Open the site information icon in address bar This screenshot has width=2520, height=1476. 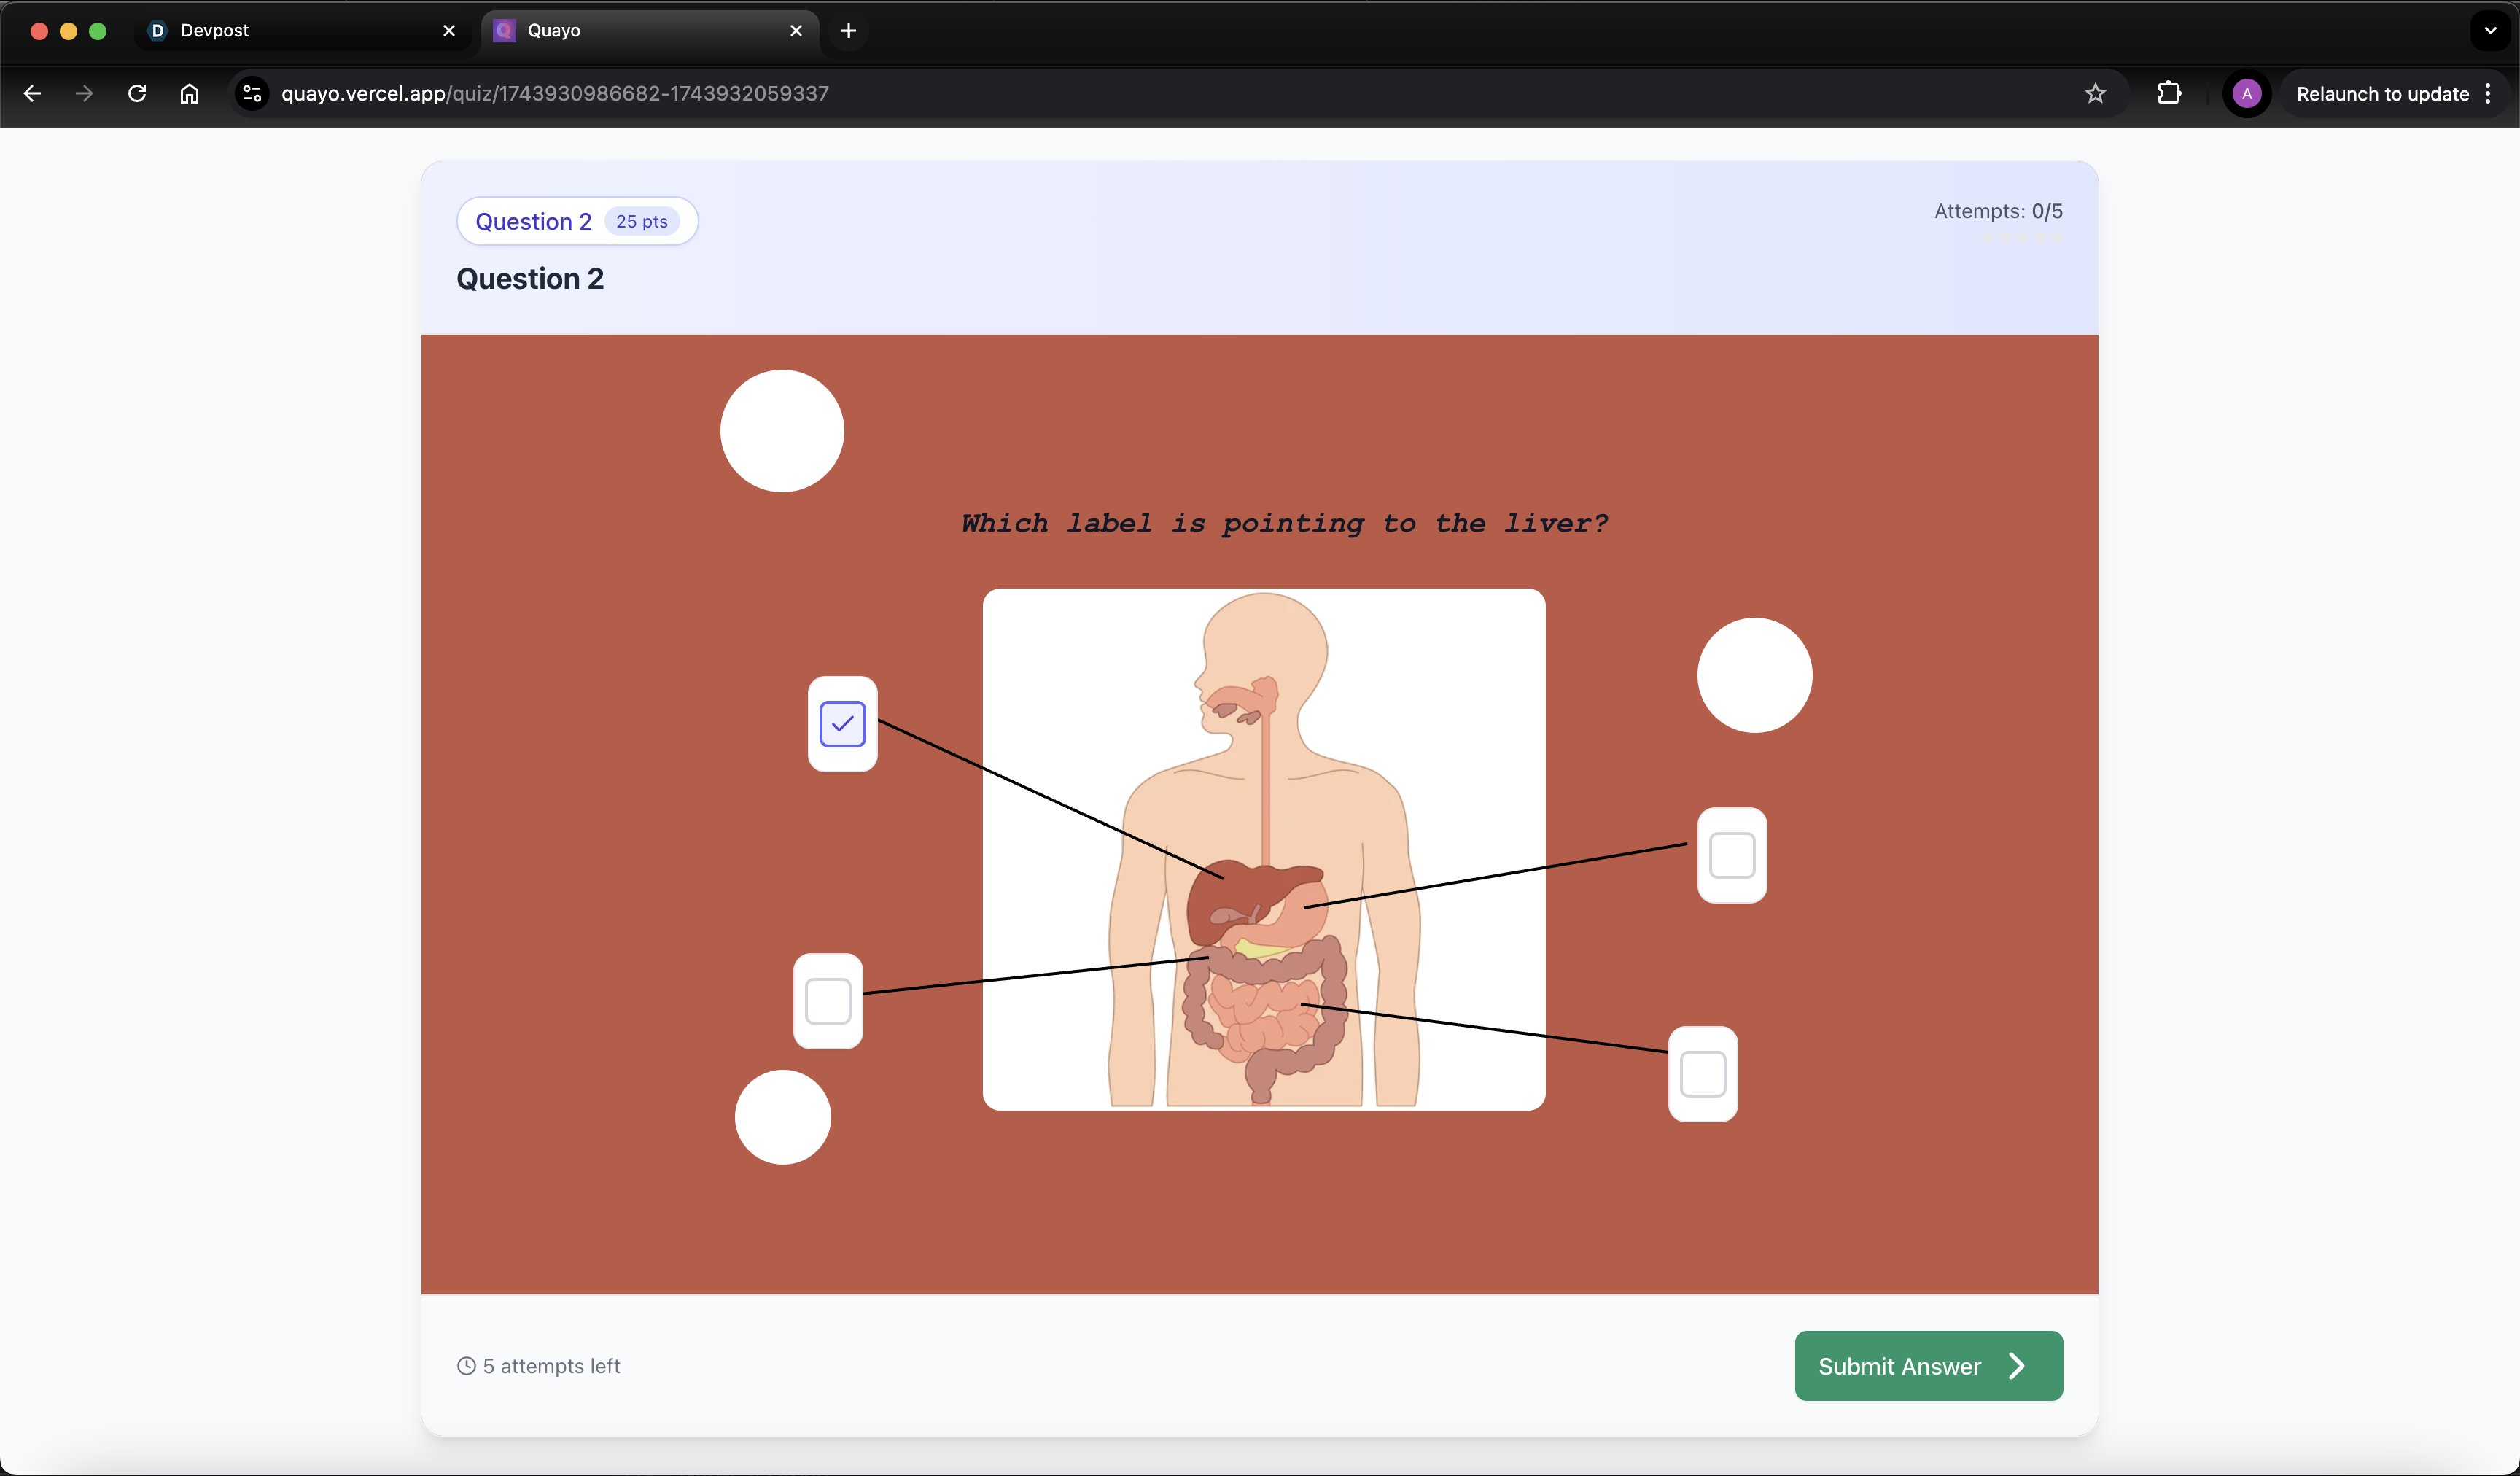[252, 93]
